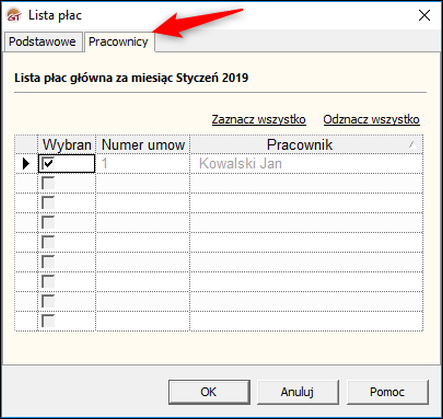
Task: Tick the checkbox in the fifth row
Action: (48, 242)
